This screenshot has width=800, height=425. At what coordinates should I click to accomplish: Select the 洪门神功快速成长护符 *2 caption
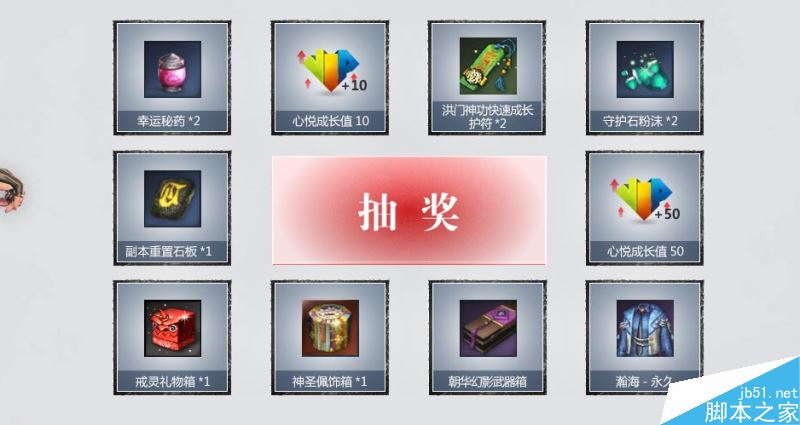pos(488,117)
